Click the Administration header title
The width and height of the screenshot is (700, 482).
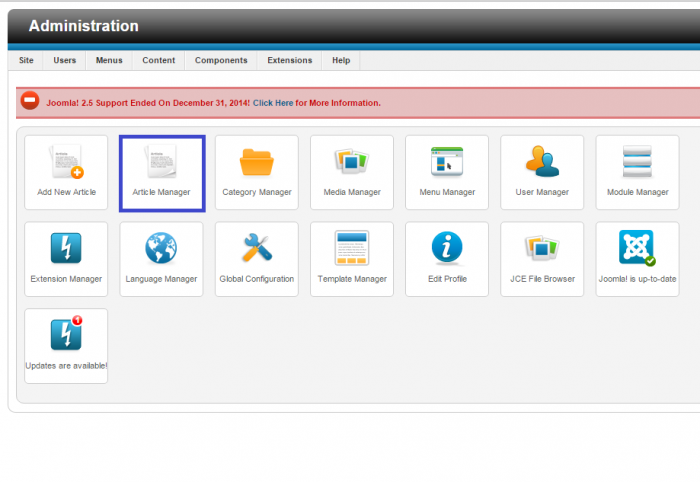(83, 26)
